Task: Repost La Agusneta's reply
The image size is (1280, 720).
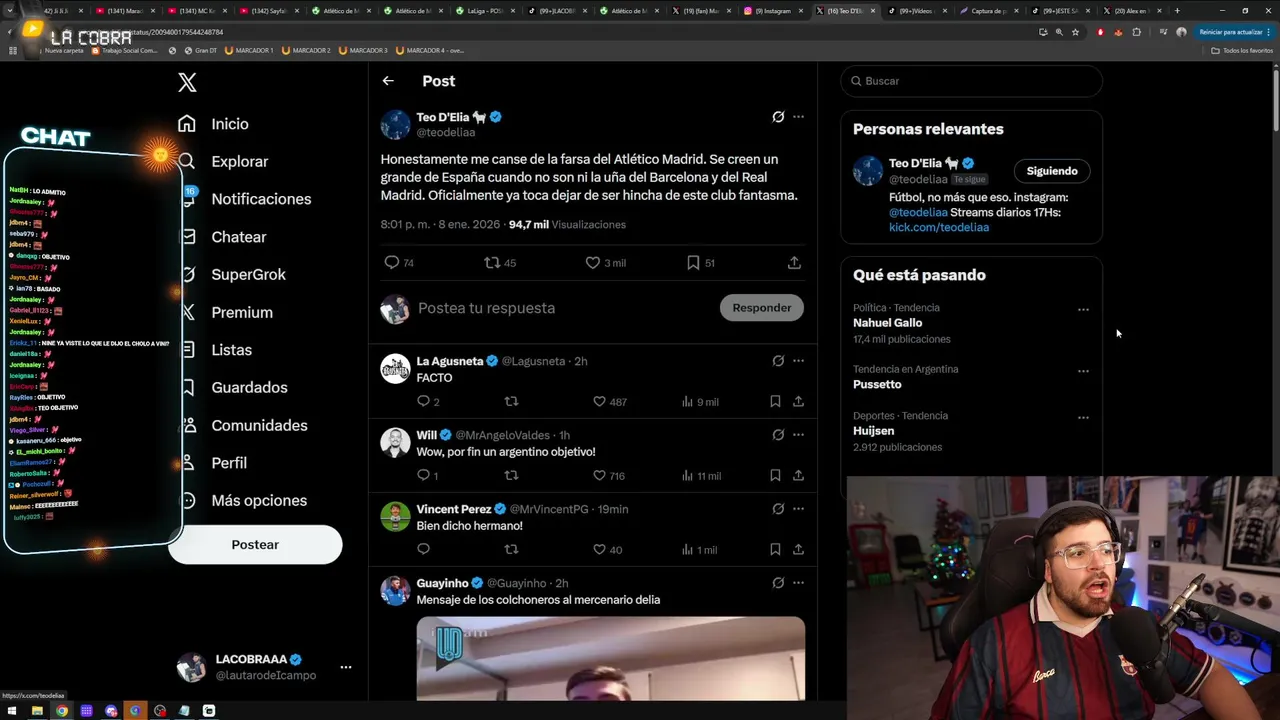Action: [511, 402]
